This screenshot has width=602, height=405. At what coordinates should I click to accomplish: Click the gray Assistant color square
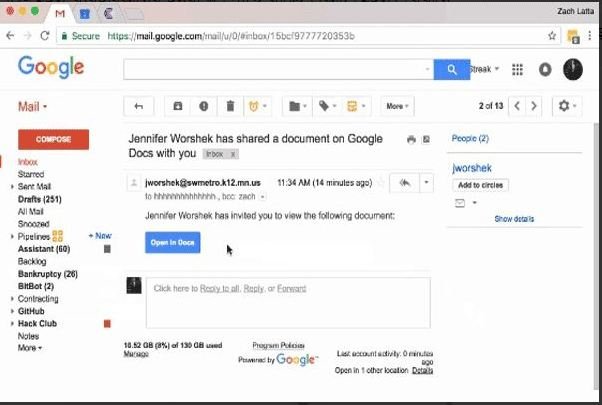(107, 249)
